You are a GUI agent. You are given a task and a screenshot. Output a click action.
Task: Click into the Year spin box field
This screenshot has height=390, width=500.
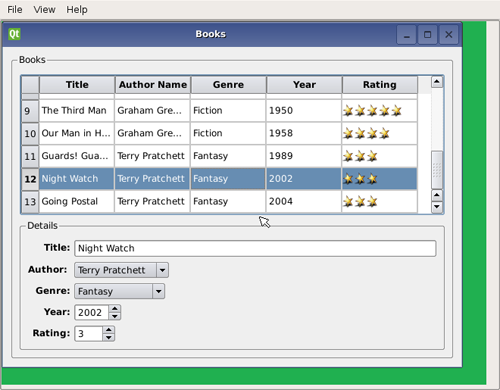pos(92,313)
